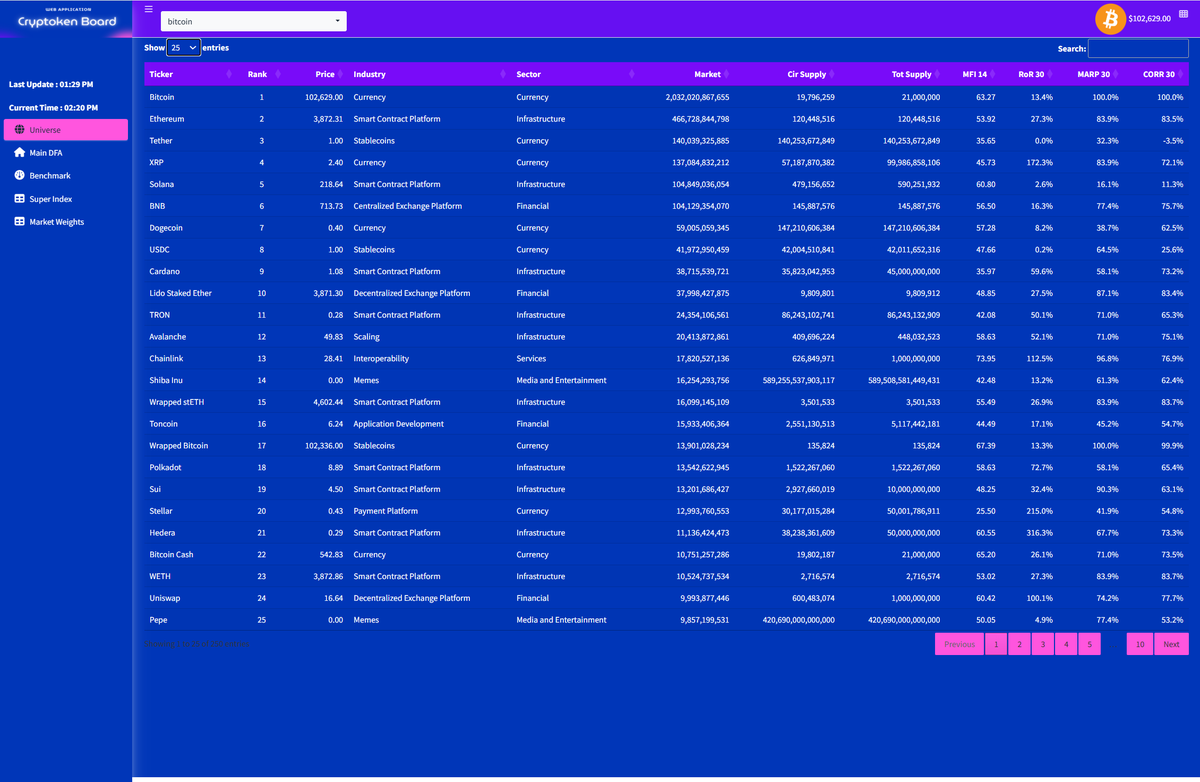Click the Application Development industry cell
Screen dimensions: 1200x782
(430, 424)
